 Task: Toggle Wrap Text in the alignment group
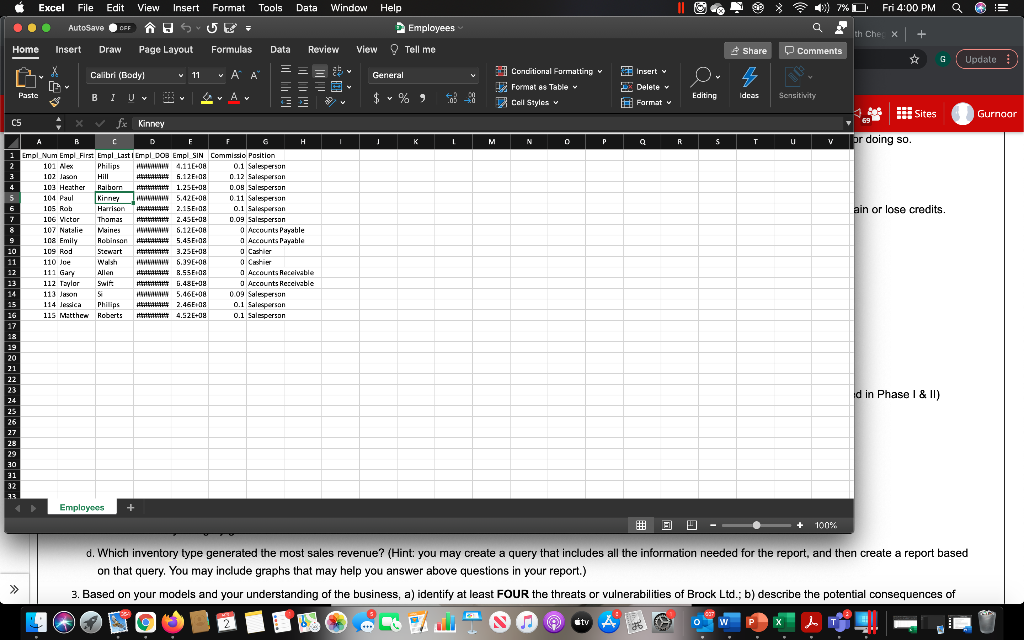pyautogui.click(x=336, y=72)
